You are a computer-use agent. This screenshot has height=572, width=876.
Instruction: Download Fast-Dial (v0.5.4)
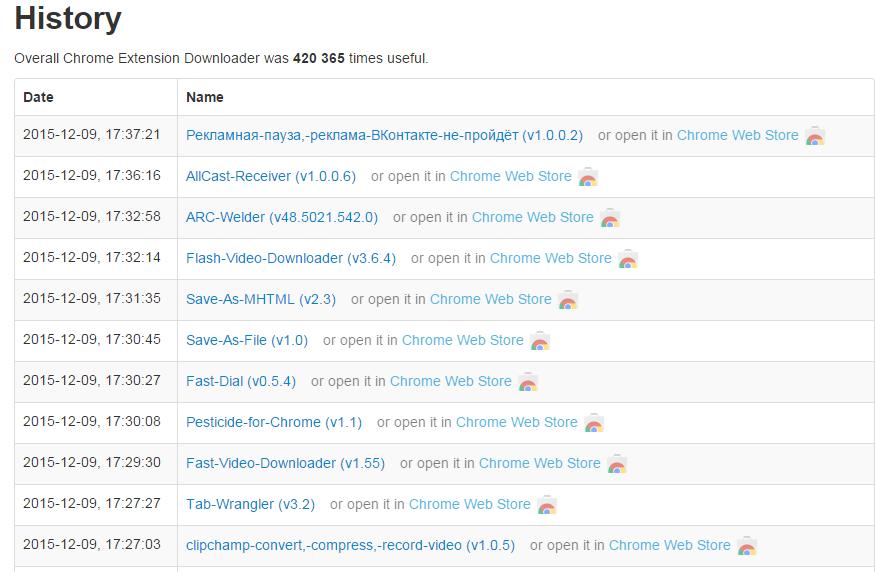[x=241, y=381]
